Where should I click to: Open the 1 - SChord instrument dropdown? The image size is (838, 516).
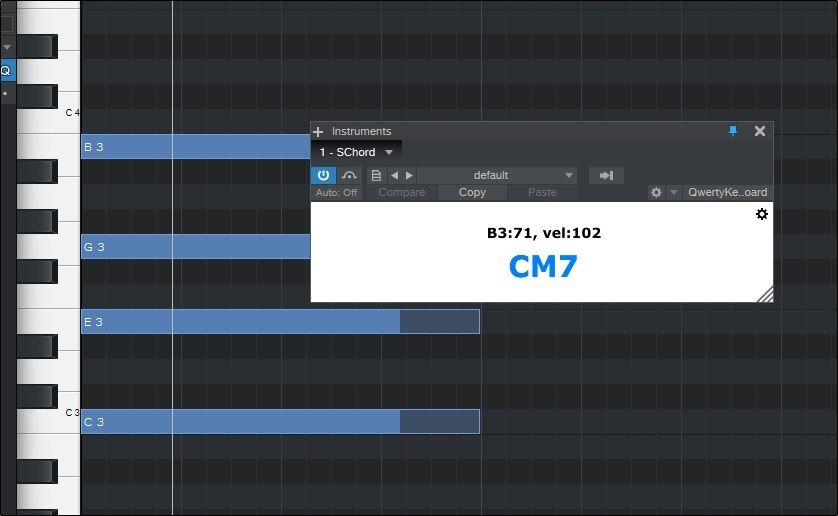coord(356,152)
